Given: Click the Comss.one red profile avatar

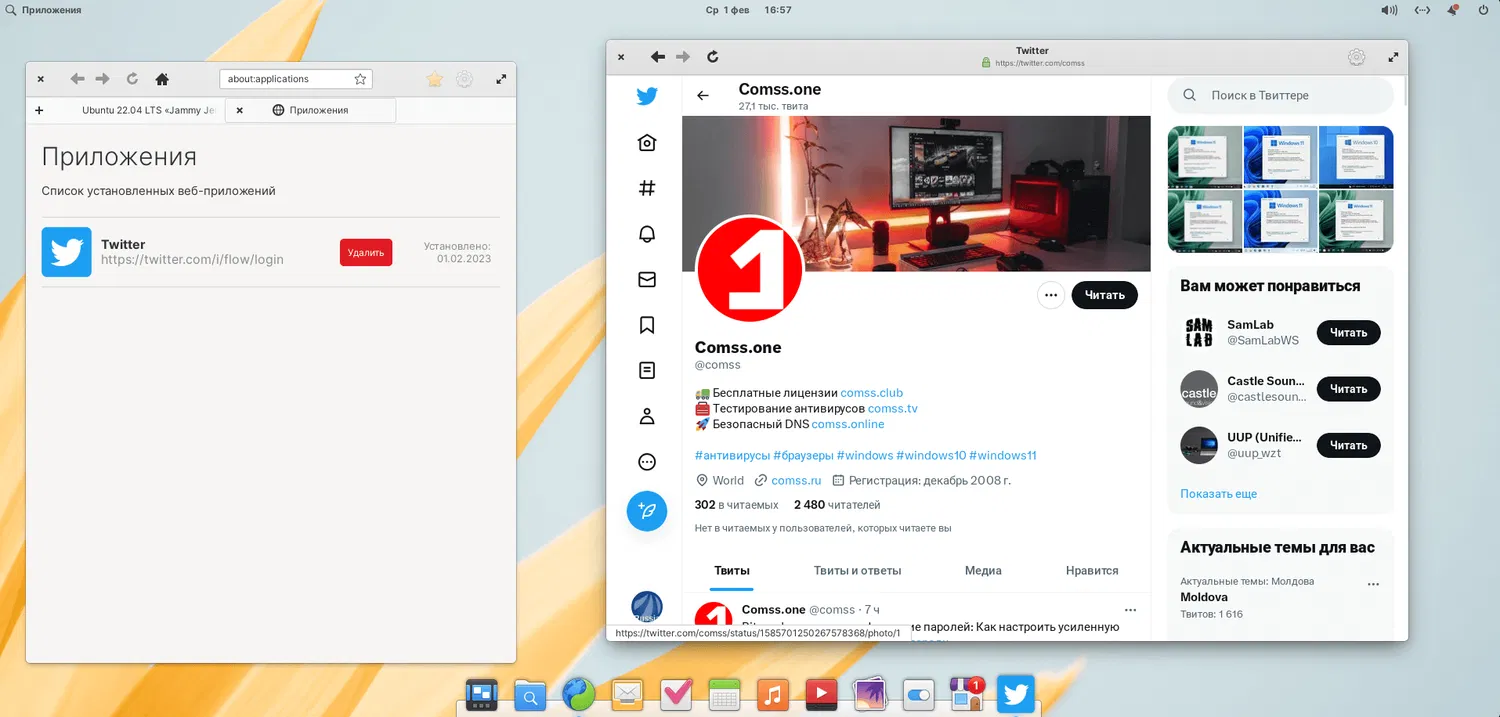Looking at the screenshot, I should [749, 268].
